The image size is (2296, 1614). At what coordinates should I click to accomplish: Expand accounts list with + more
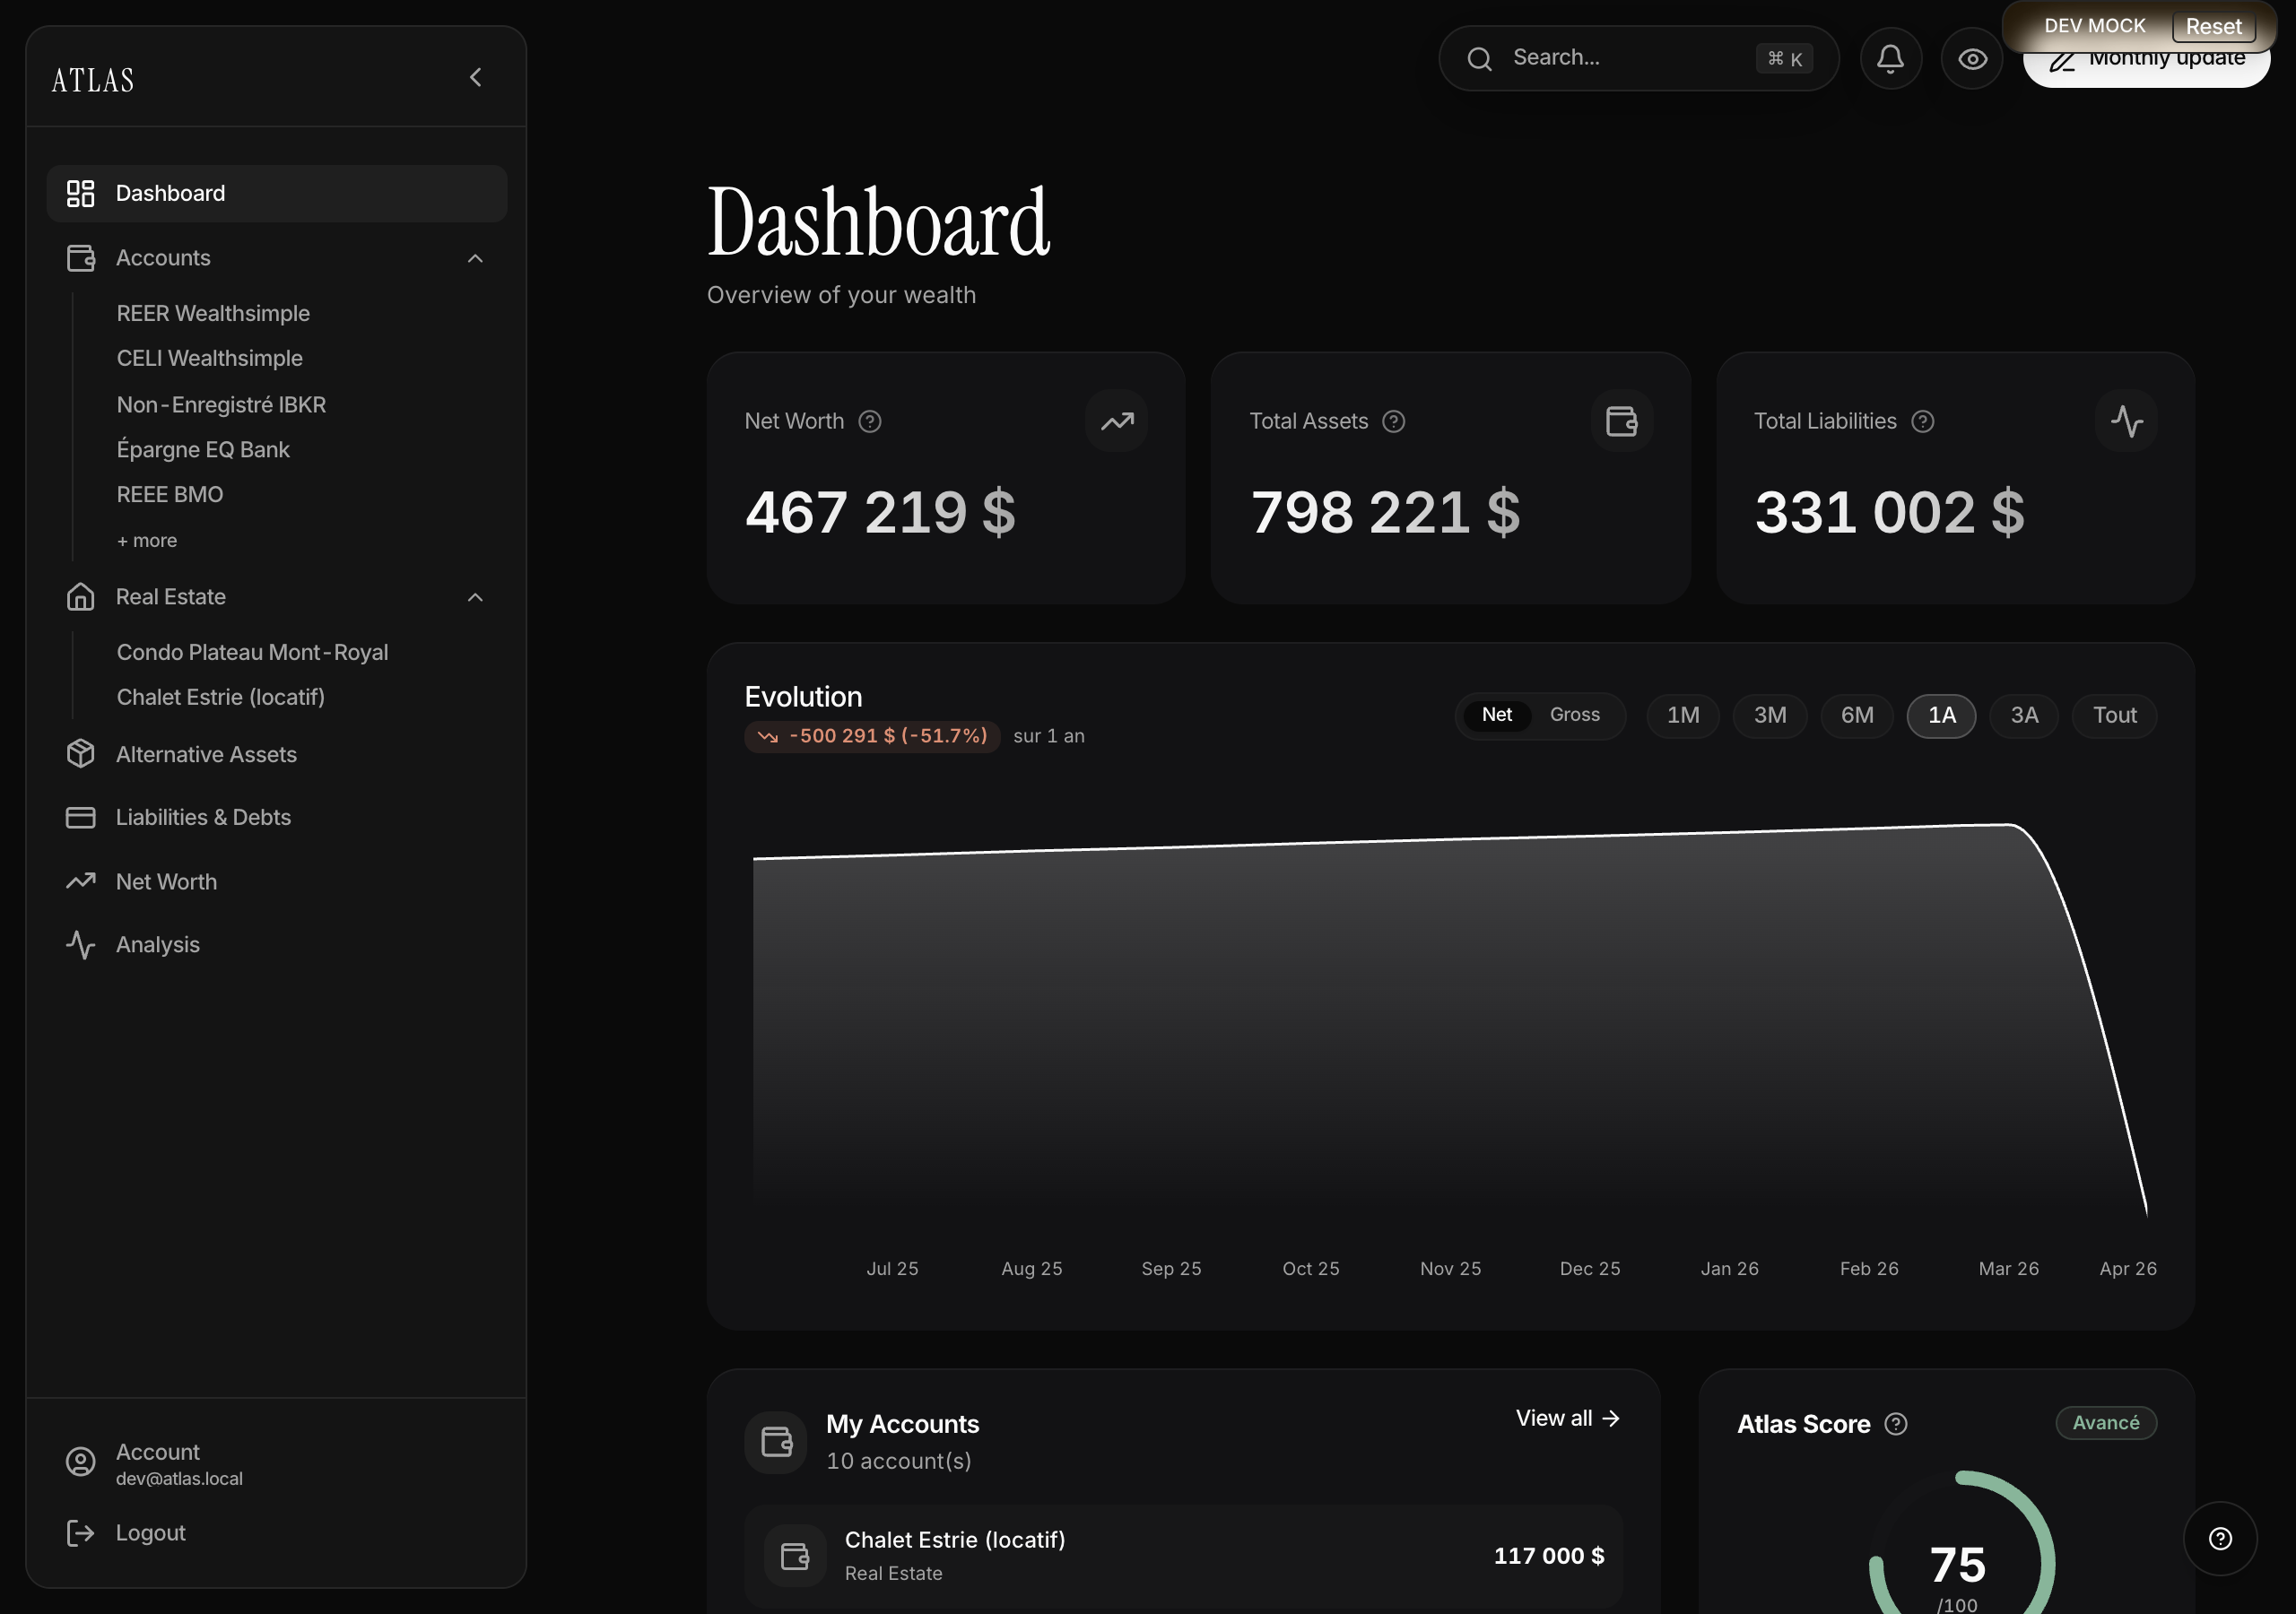(147, 540)
